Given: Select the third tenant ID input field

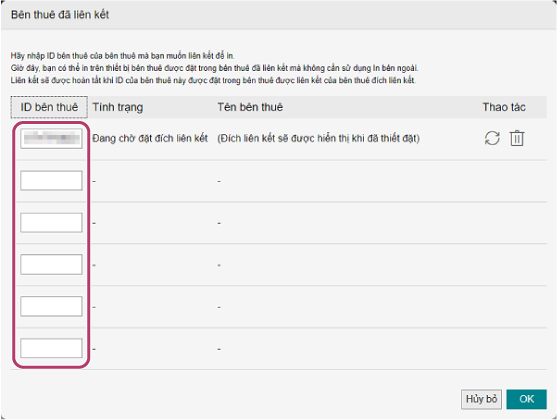Looking at the screenshot, I should tap(52, 222).
